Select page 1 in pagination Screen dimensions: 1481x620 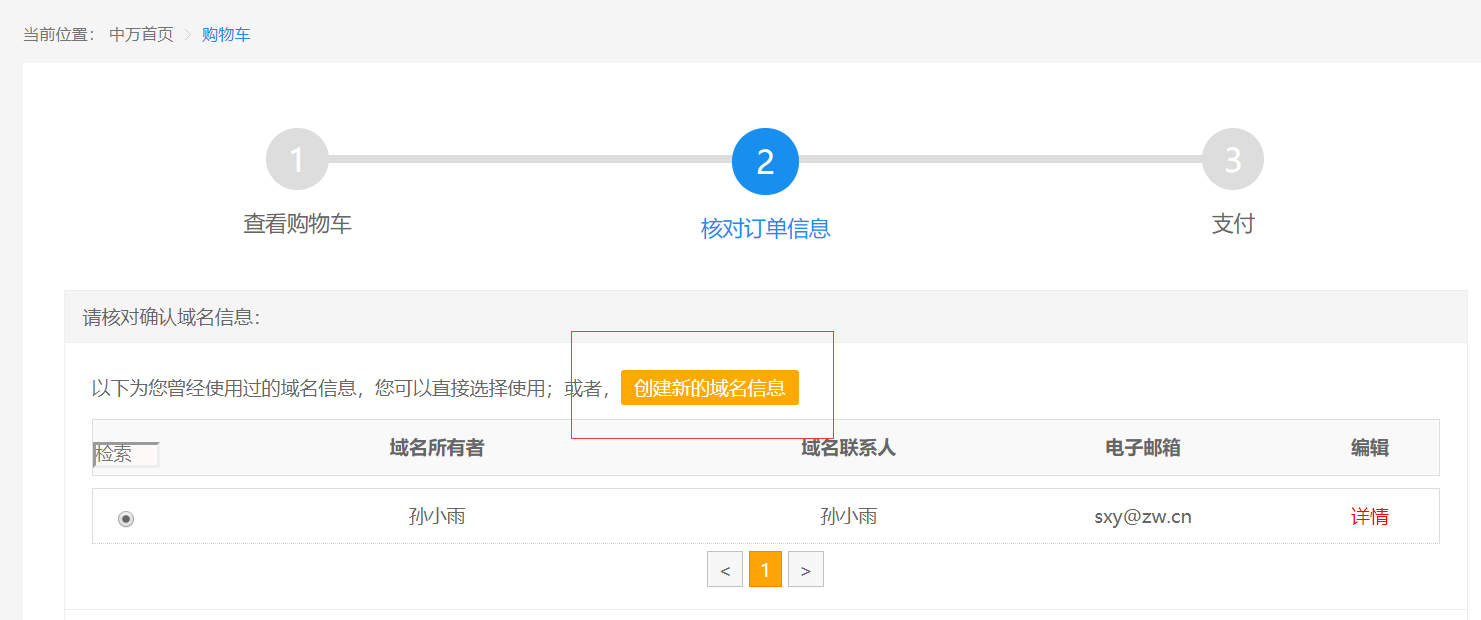[x=765, y=569]
